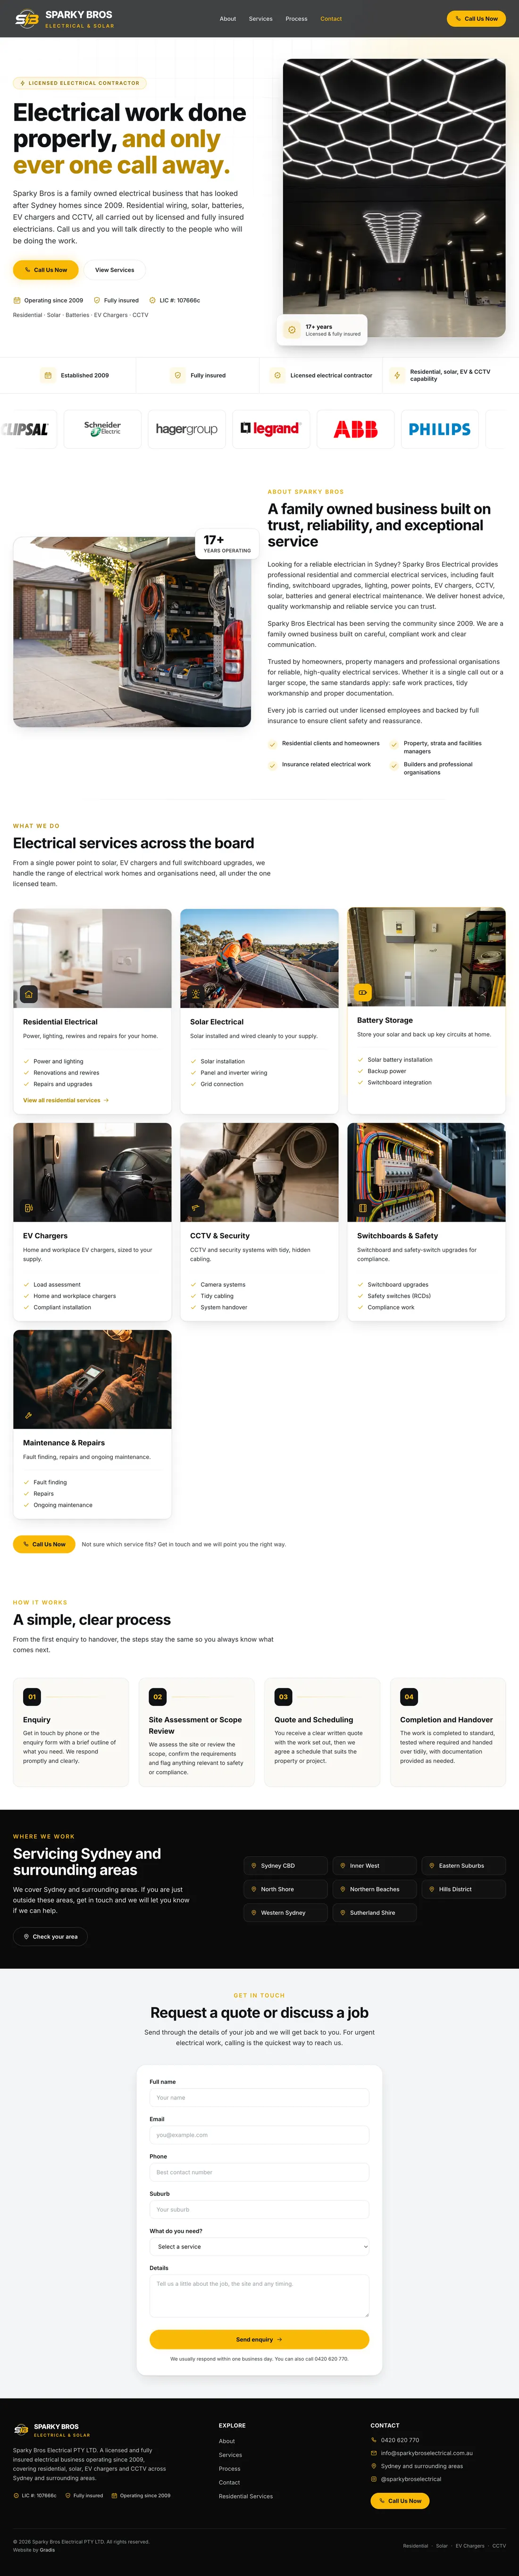
Task: Select North Shore area chip
Action: pos(286,1889)
